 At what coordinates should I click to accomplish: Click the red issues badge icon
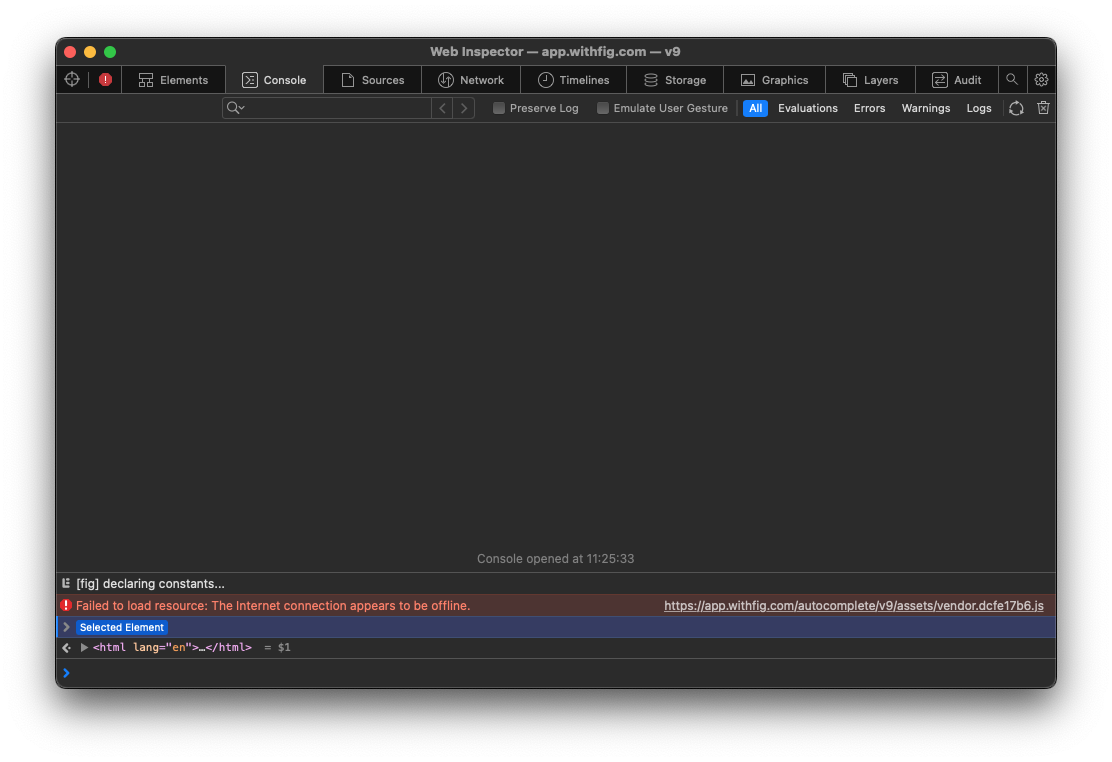pyautogui.click(x=105, y=79)
